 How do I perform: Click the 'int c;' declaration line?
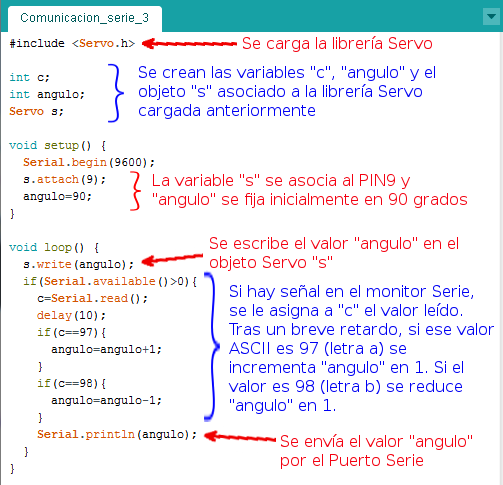click(x=29, y=77)
